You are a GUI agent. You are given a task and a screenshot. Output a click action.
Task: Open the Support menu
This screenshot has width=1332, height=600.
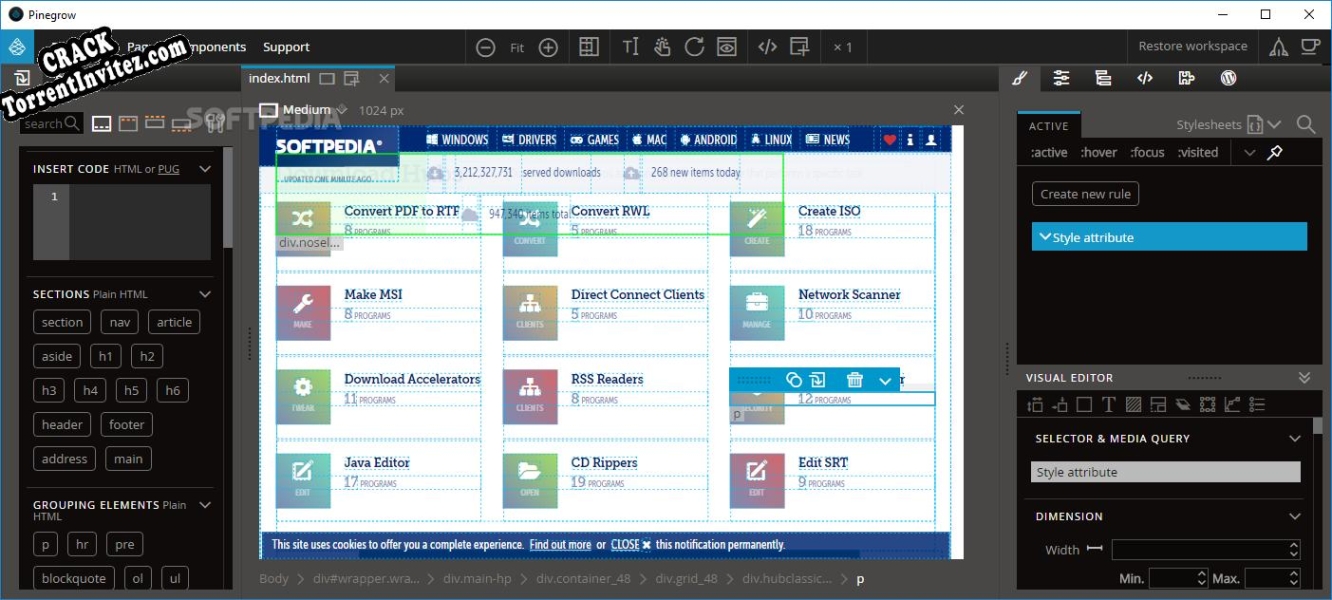tap(286, 46)
